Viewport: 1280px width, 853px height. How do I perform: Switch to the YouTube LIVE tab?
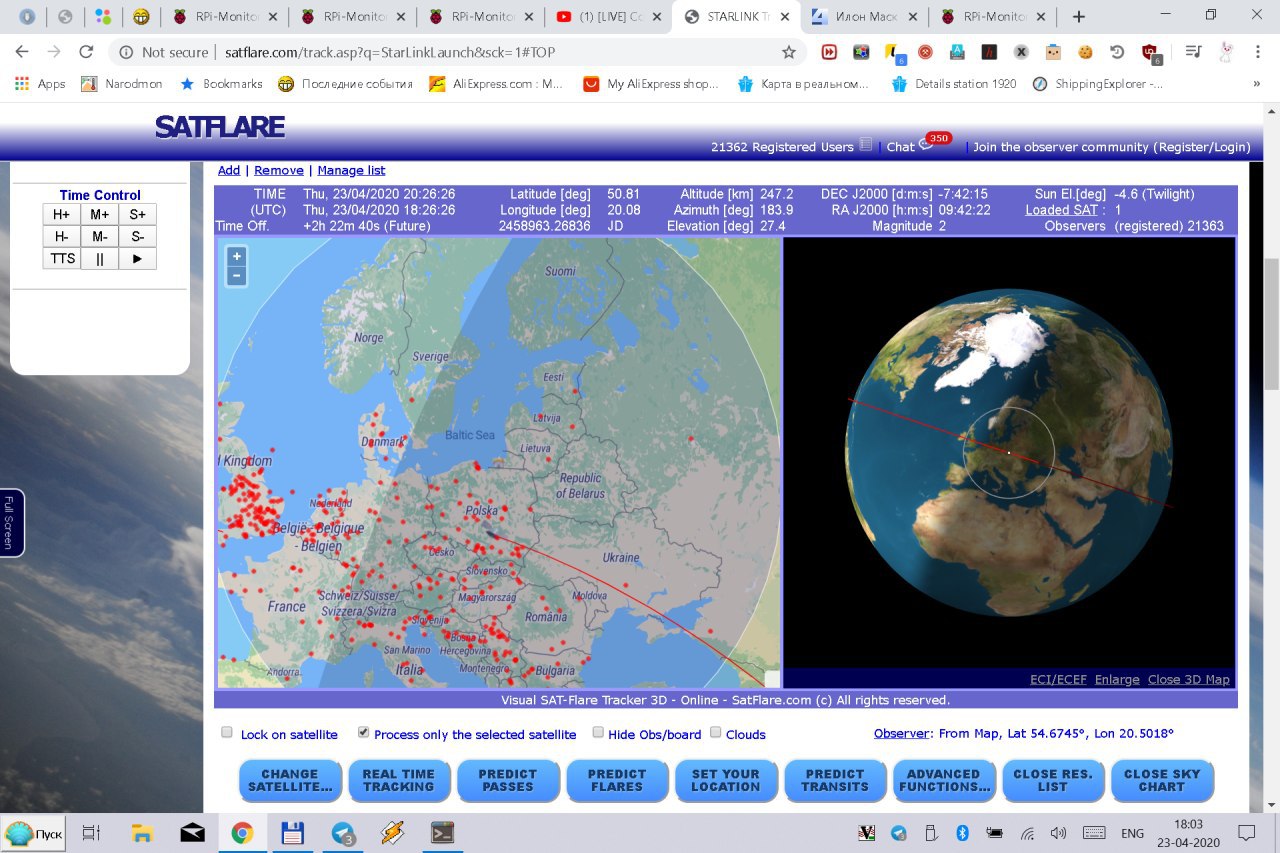click(610, 17)
